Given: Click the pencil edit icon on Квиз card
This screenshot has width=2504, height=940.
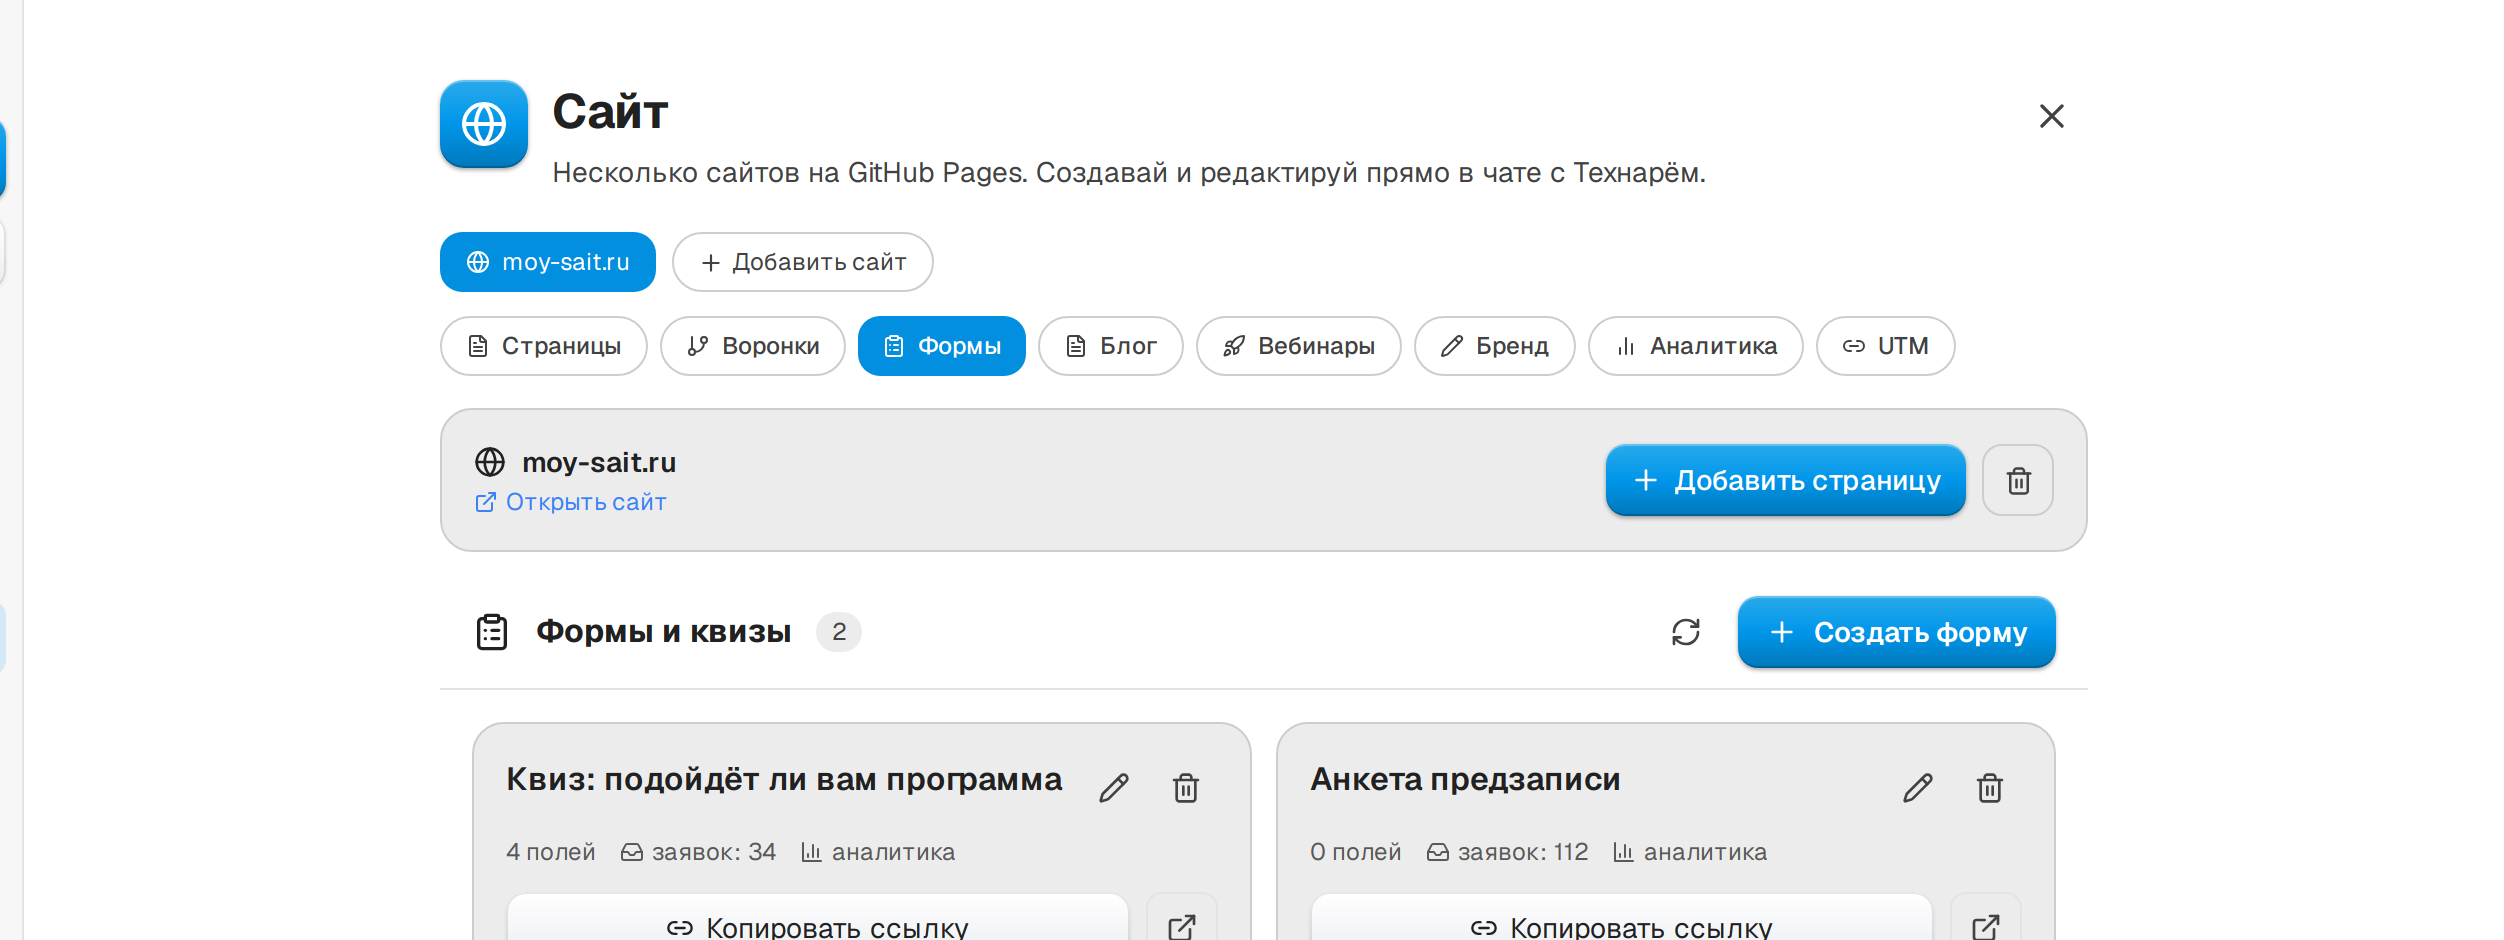Looking at the screenshot, I should click(x=1113, y=788).
